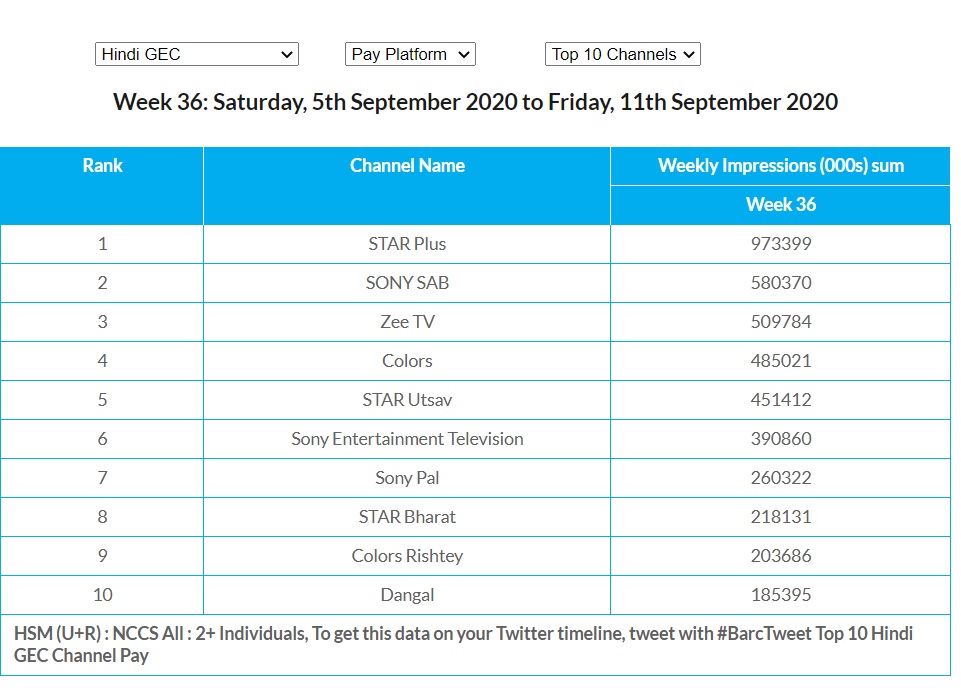
Task: Select the STAR Utsav channel cell
Action: pyautogui.click(x=407, y=400)
